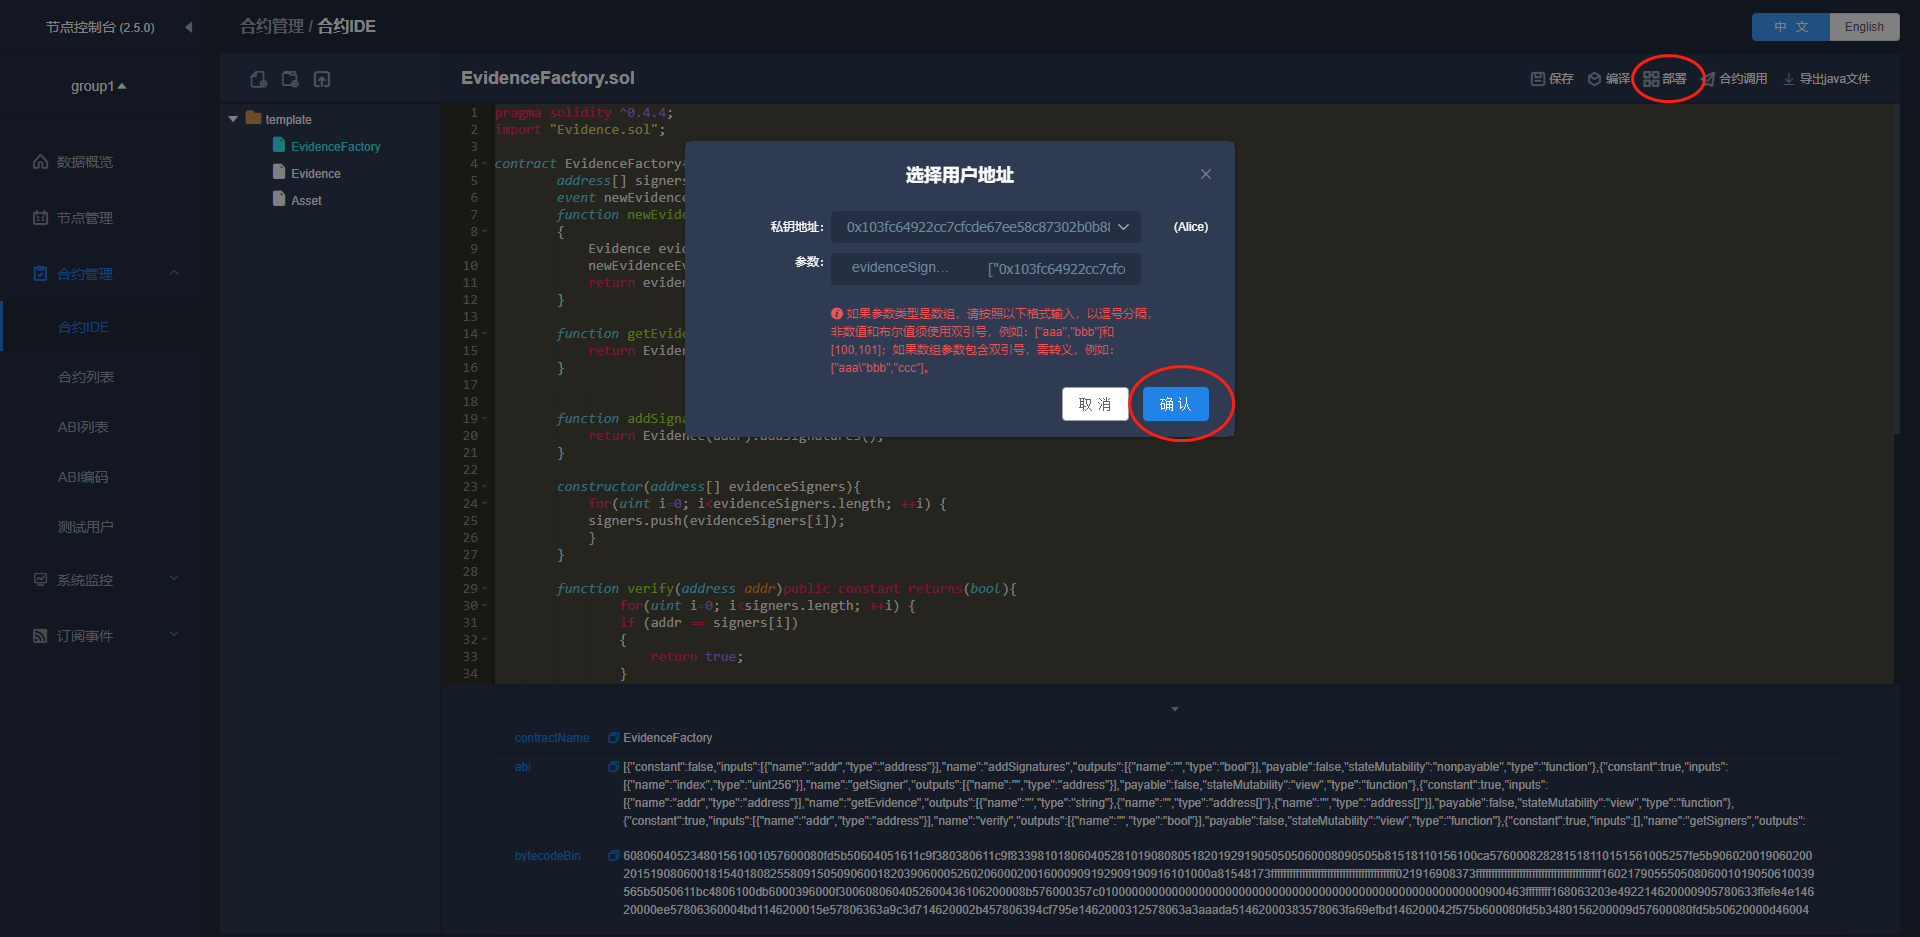1920x937 pixels.
Task: Switch language to English
Action: pyautogui.click(x=1864, y=27)
